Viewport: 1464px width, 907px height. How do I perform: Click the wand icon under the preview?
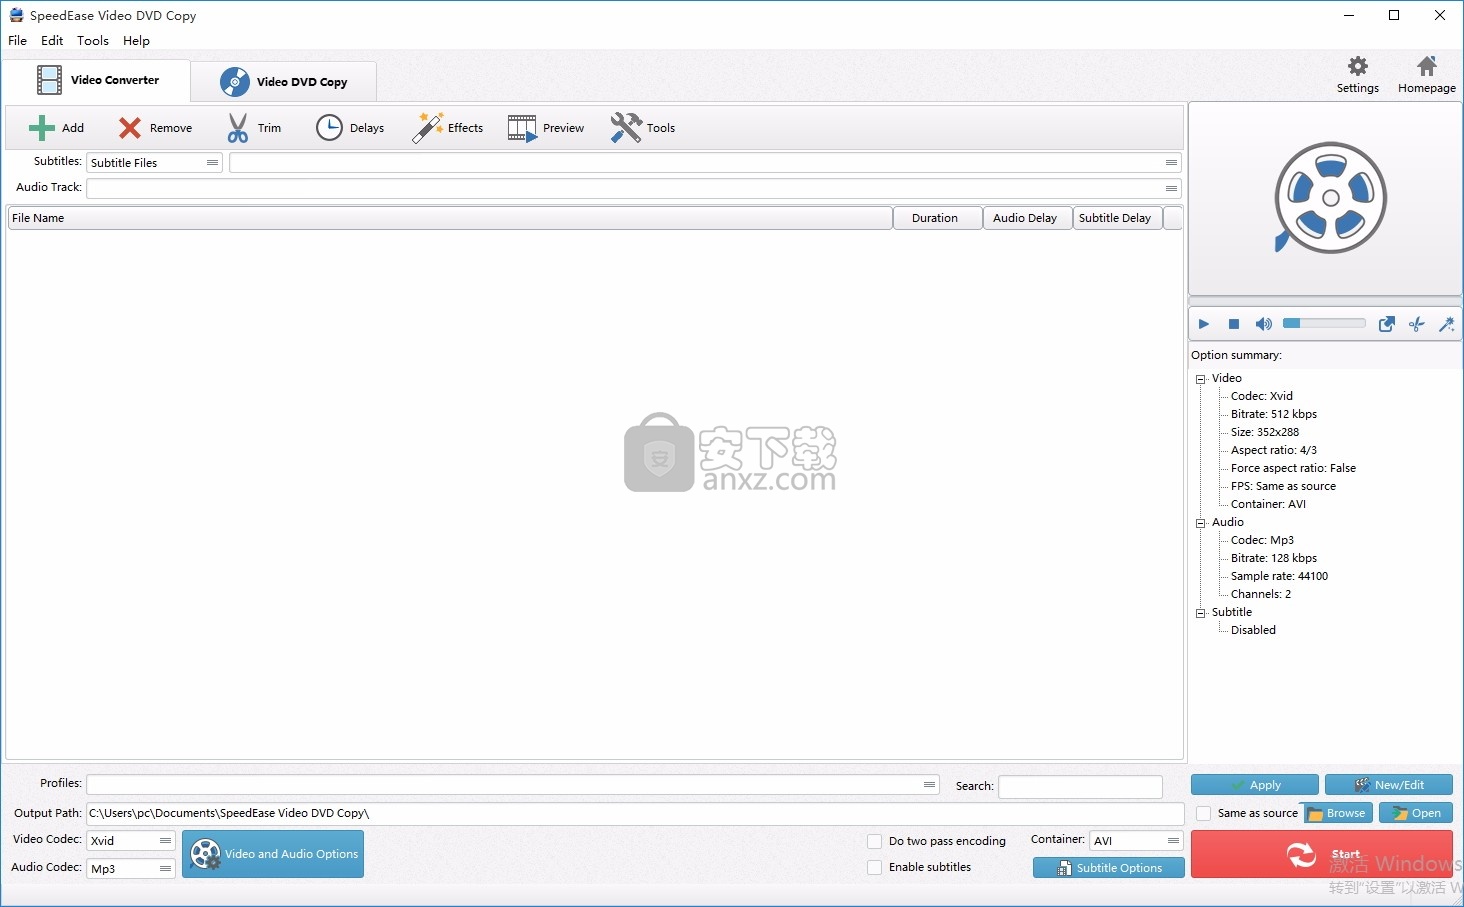coord(1446,324)
